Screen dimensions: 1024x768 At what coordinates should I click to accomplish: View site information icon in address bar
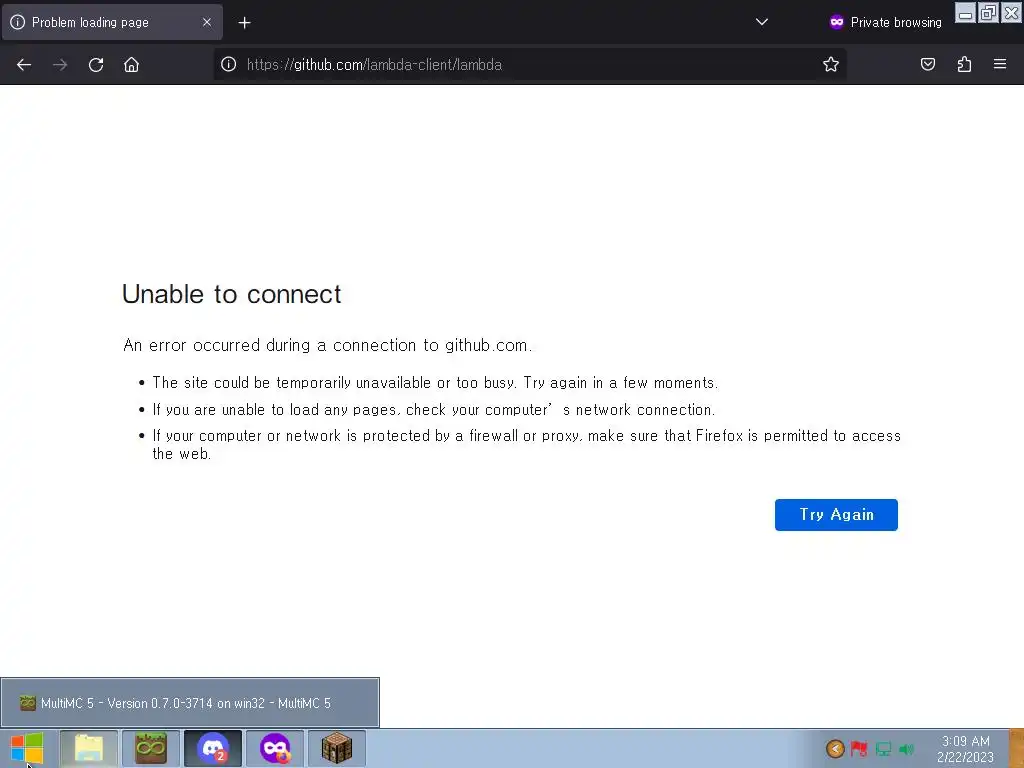coord(229,64)
